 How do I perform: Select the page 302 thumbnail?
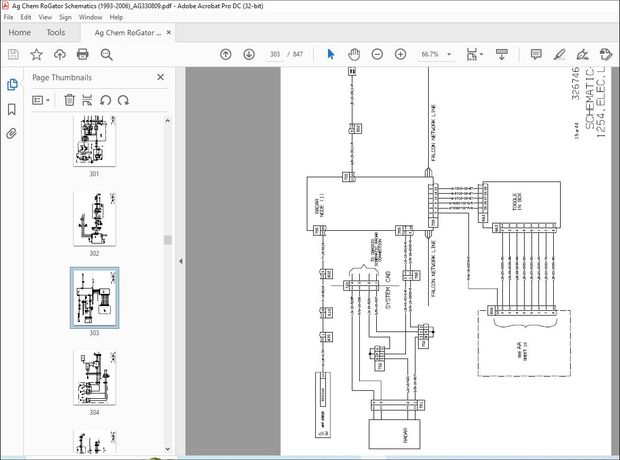[x=95, y=219]
